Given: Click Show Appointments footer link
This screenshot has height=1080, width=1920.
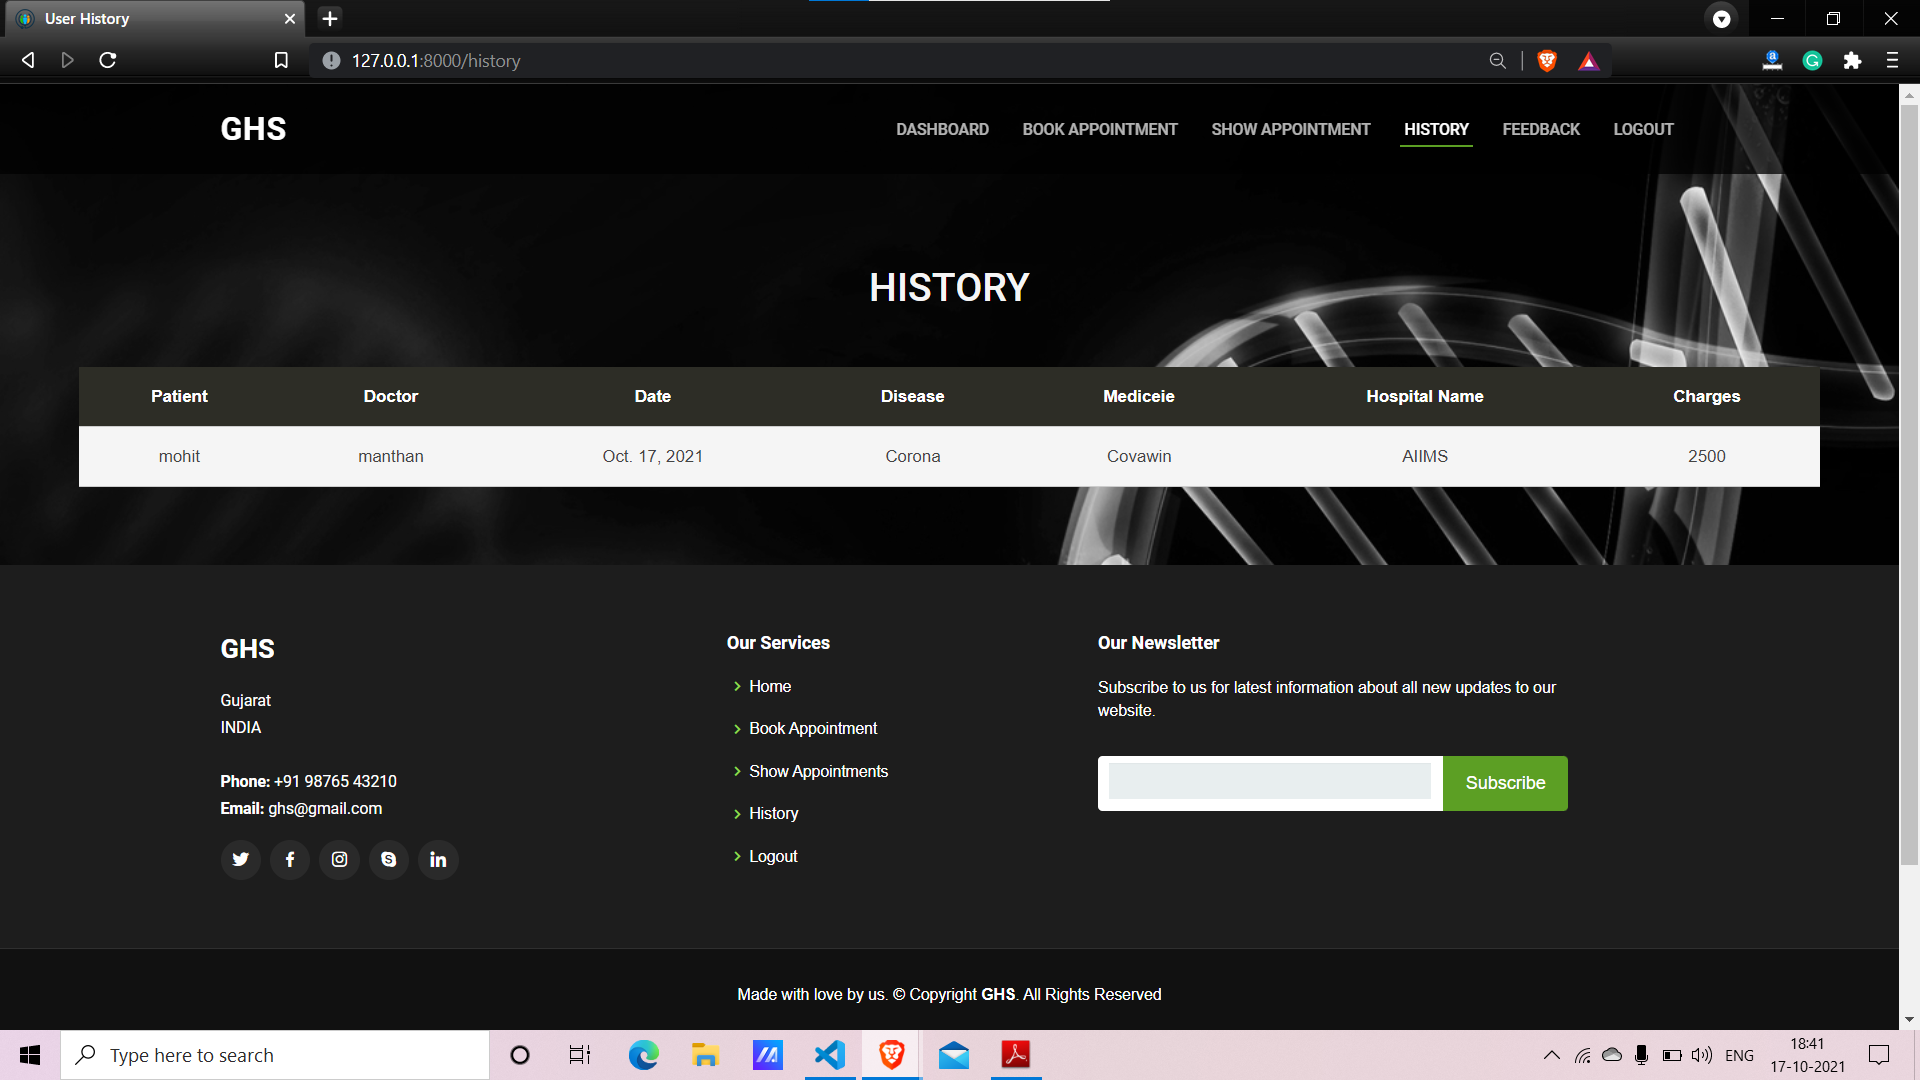Looking at the screenshot, I should click(818, 771).
